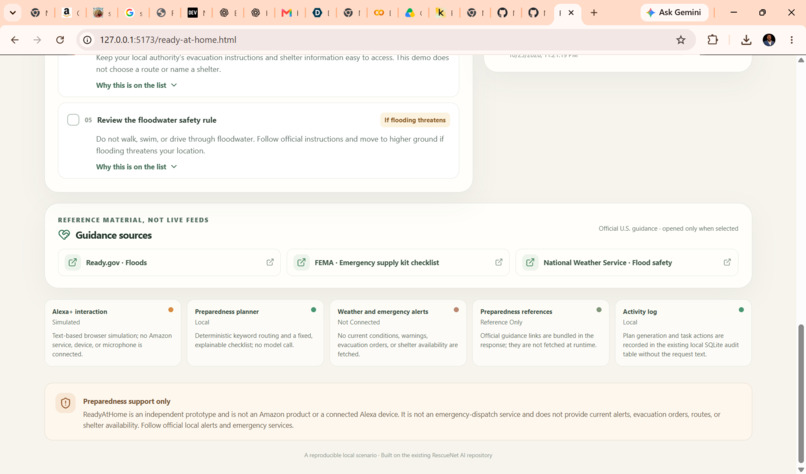Click the shield icon in Preparedness support notice

click(x=65, y=403)
